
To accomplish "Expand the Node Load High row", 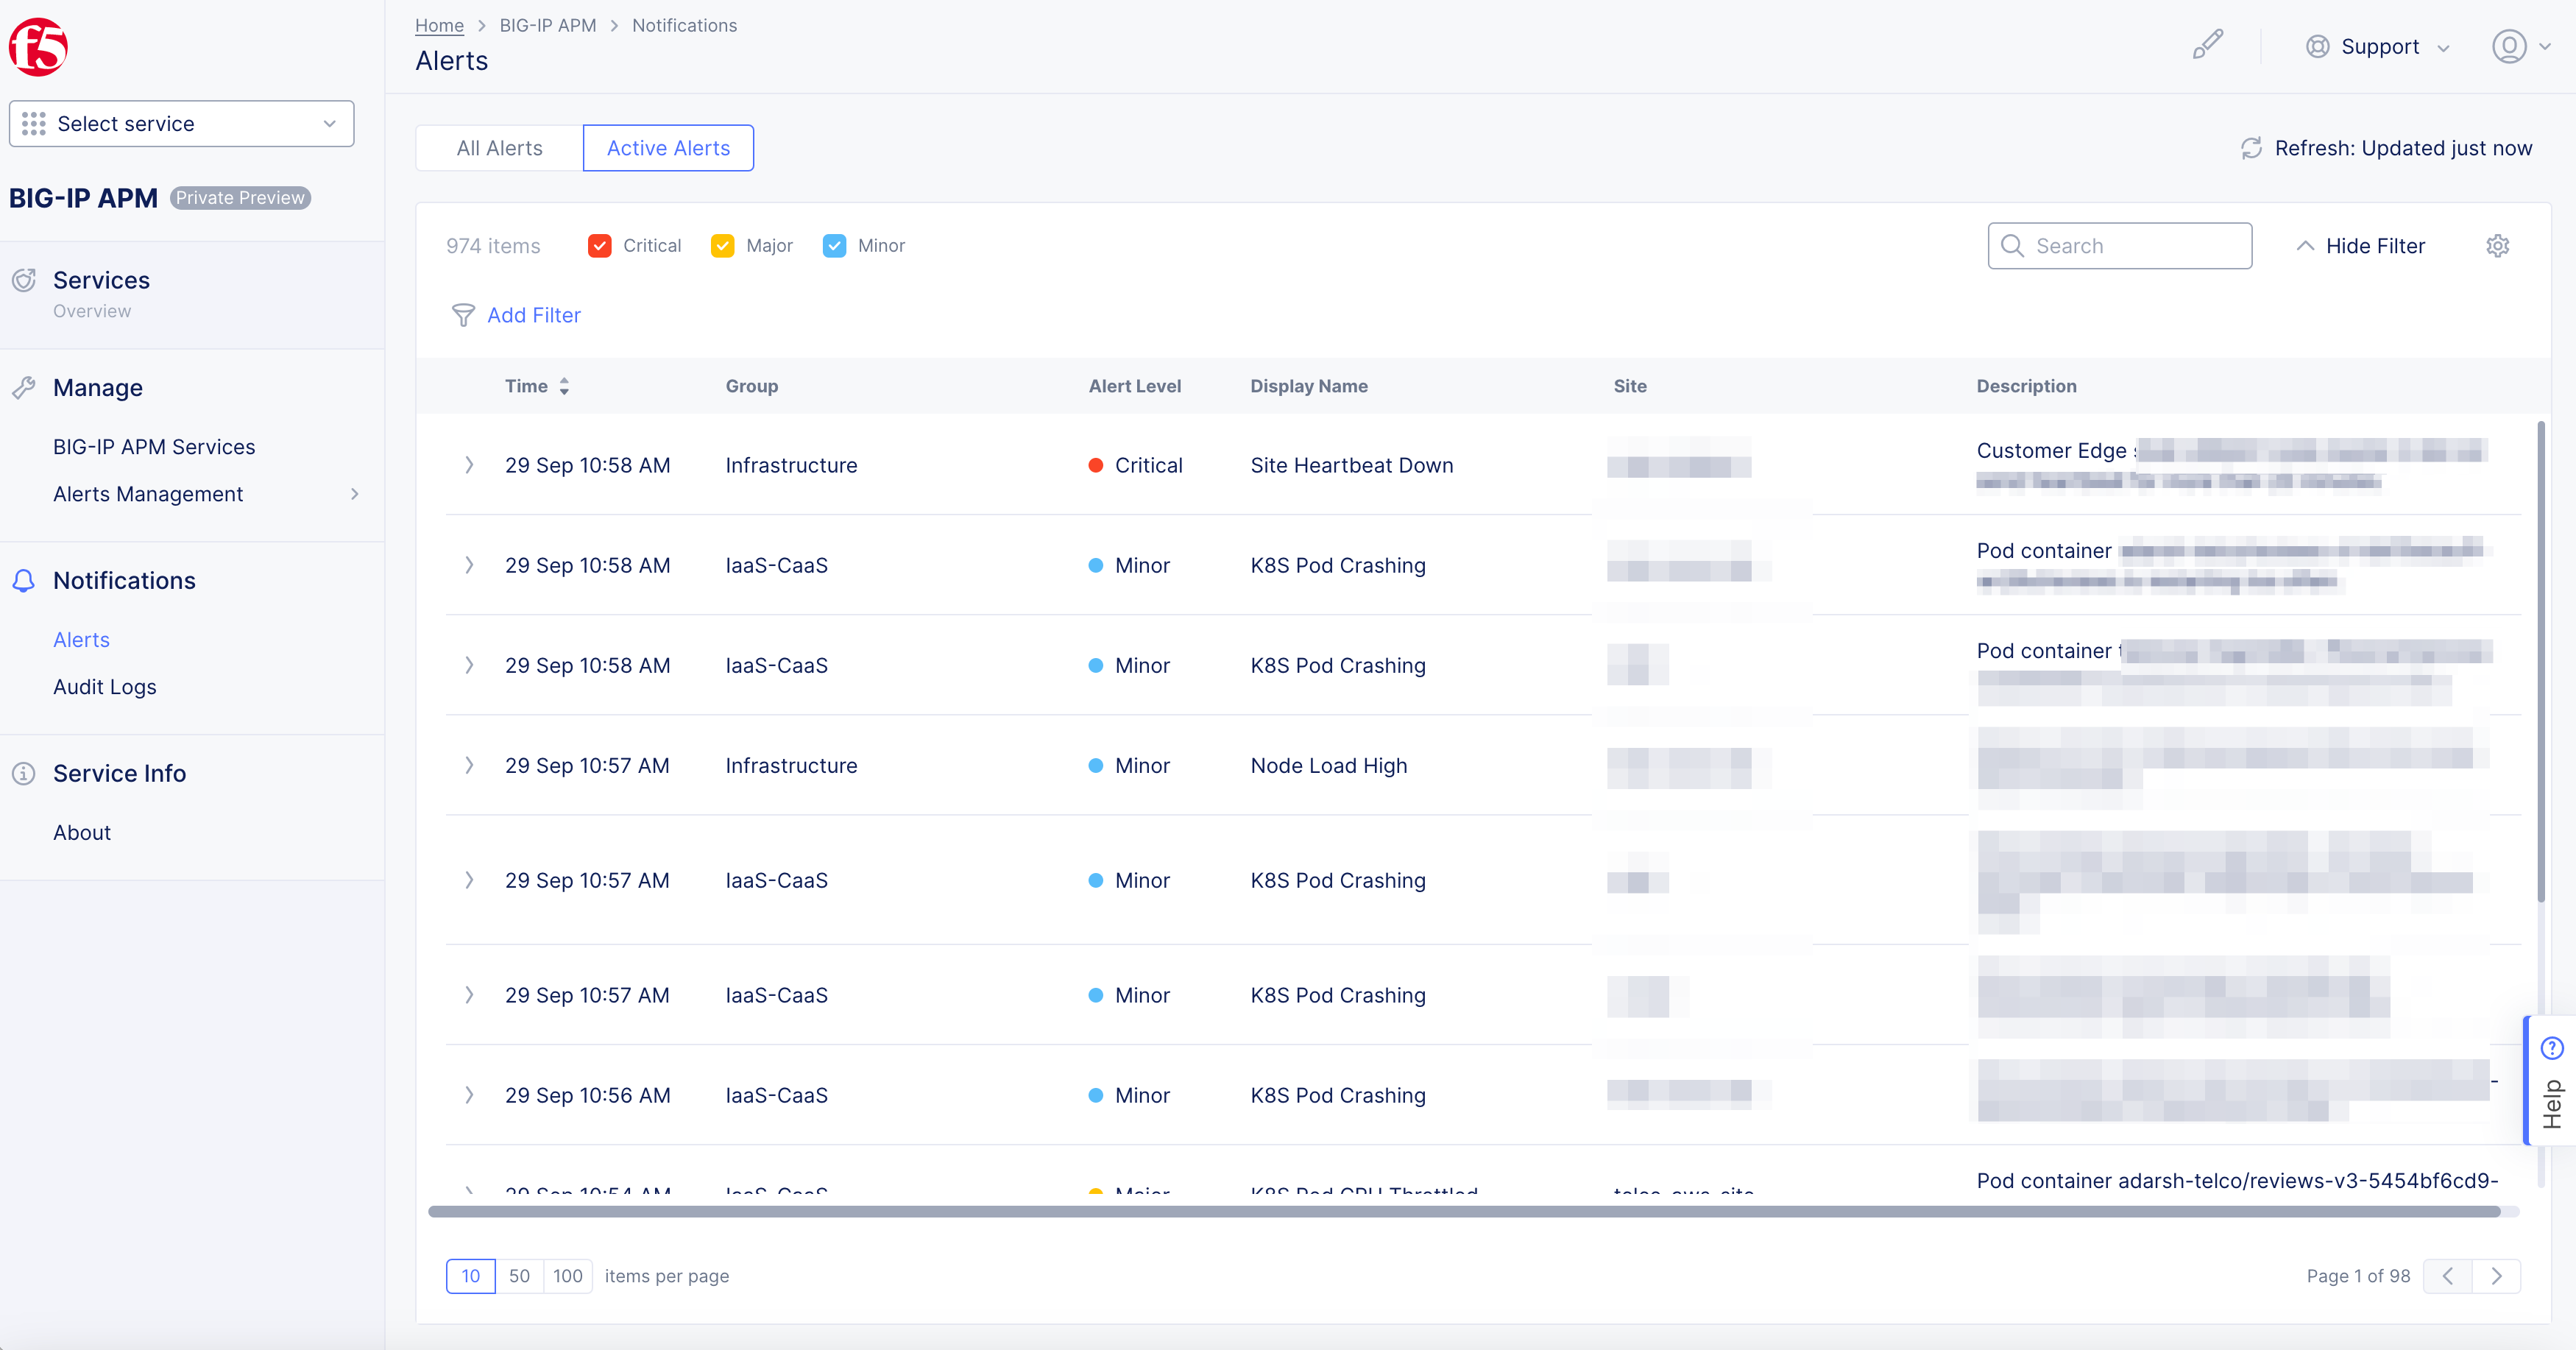I will point(469,765).
